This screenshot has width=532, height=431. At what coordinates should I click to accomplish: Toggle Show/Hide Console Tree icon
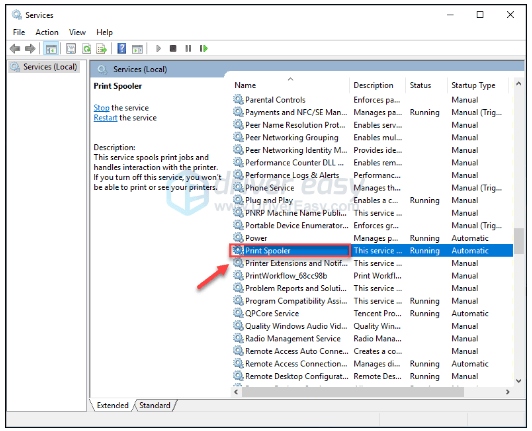[51, 49]
